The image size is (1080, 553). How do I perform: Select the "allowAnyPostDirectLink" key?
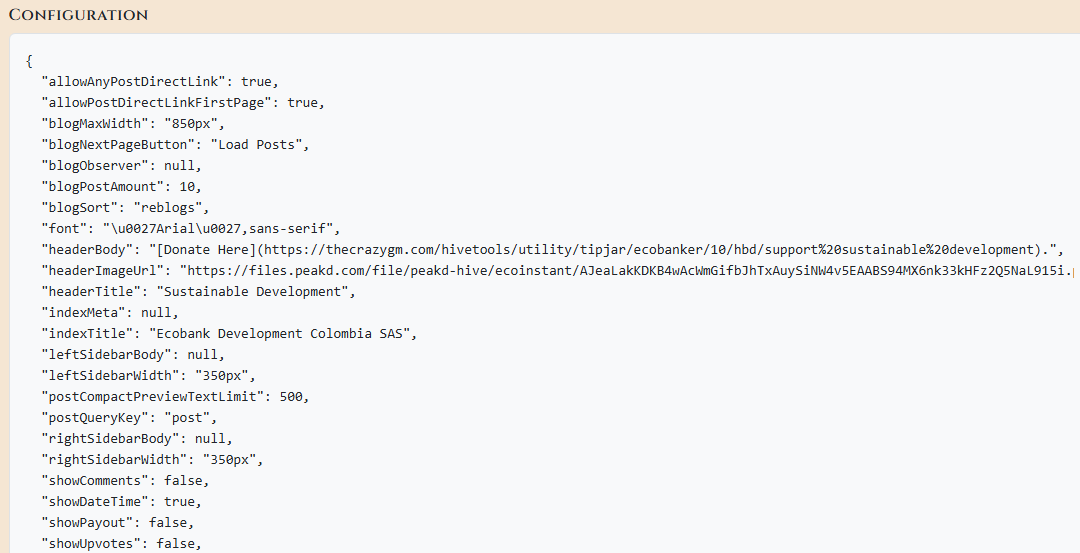tap(134, 81)
